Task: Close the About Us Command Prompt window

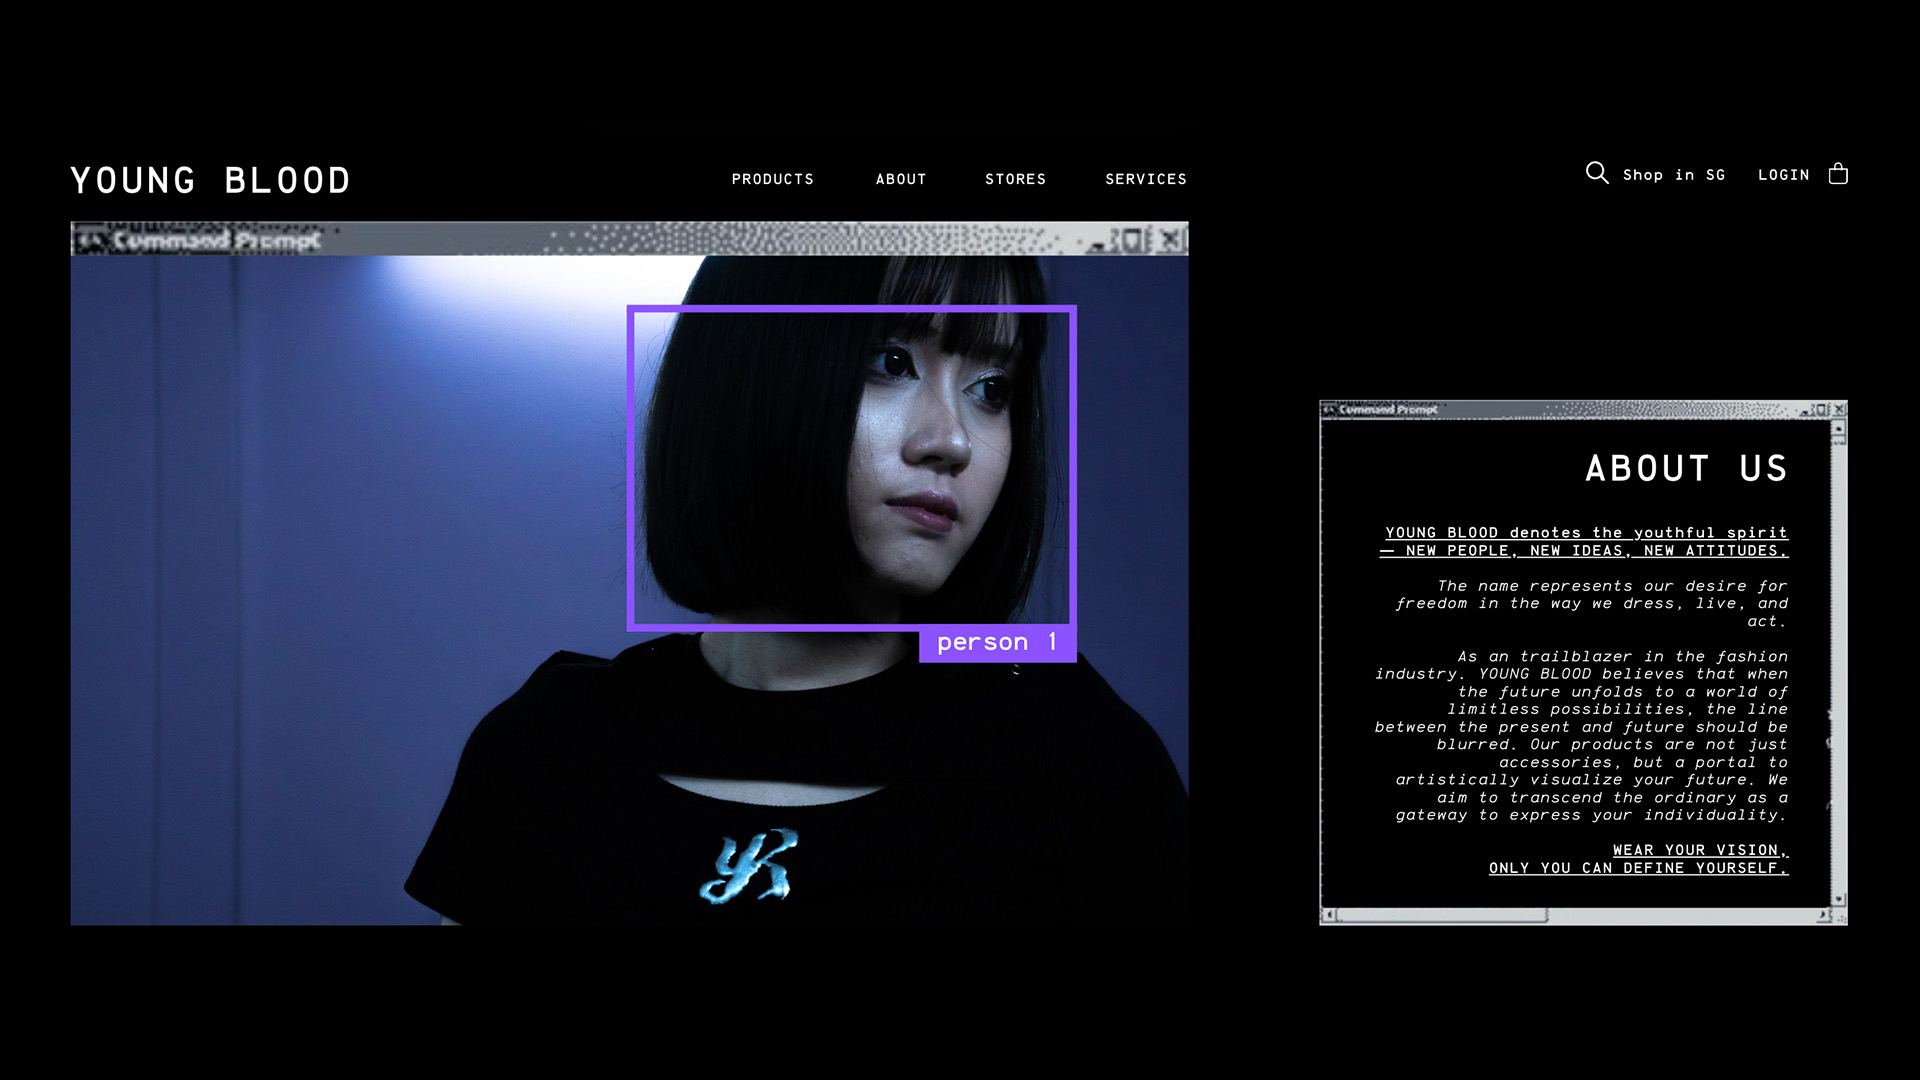Action: 1839,409
